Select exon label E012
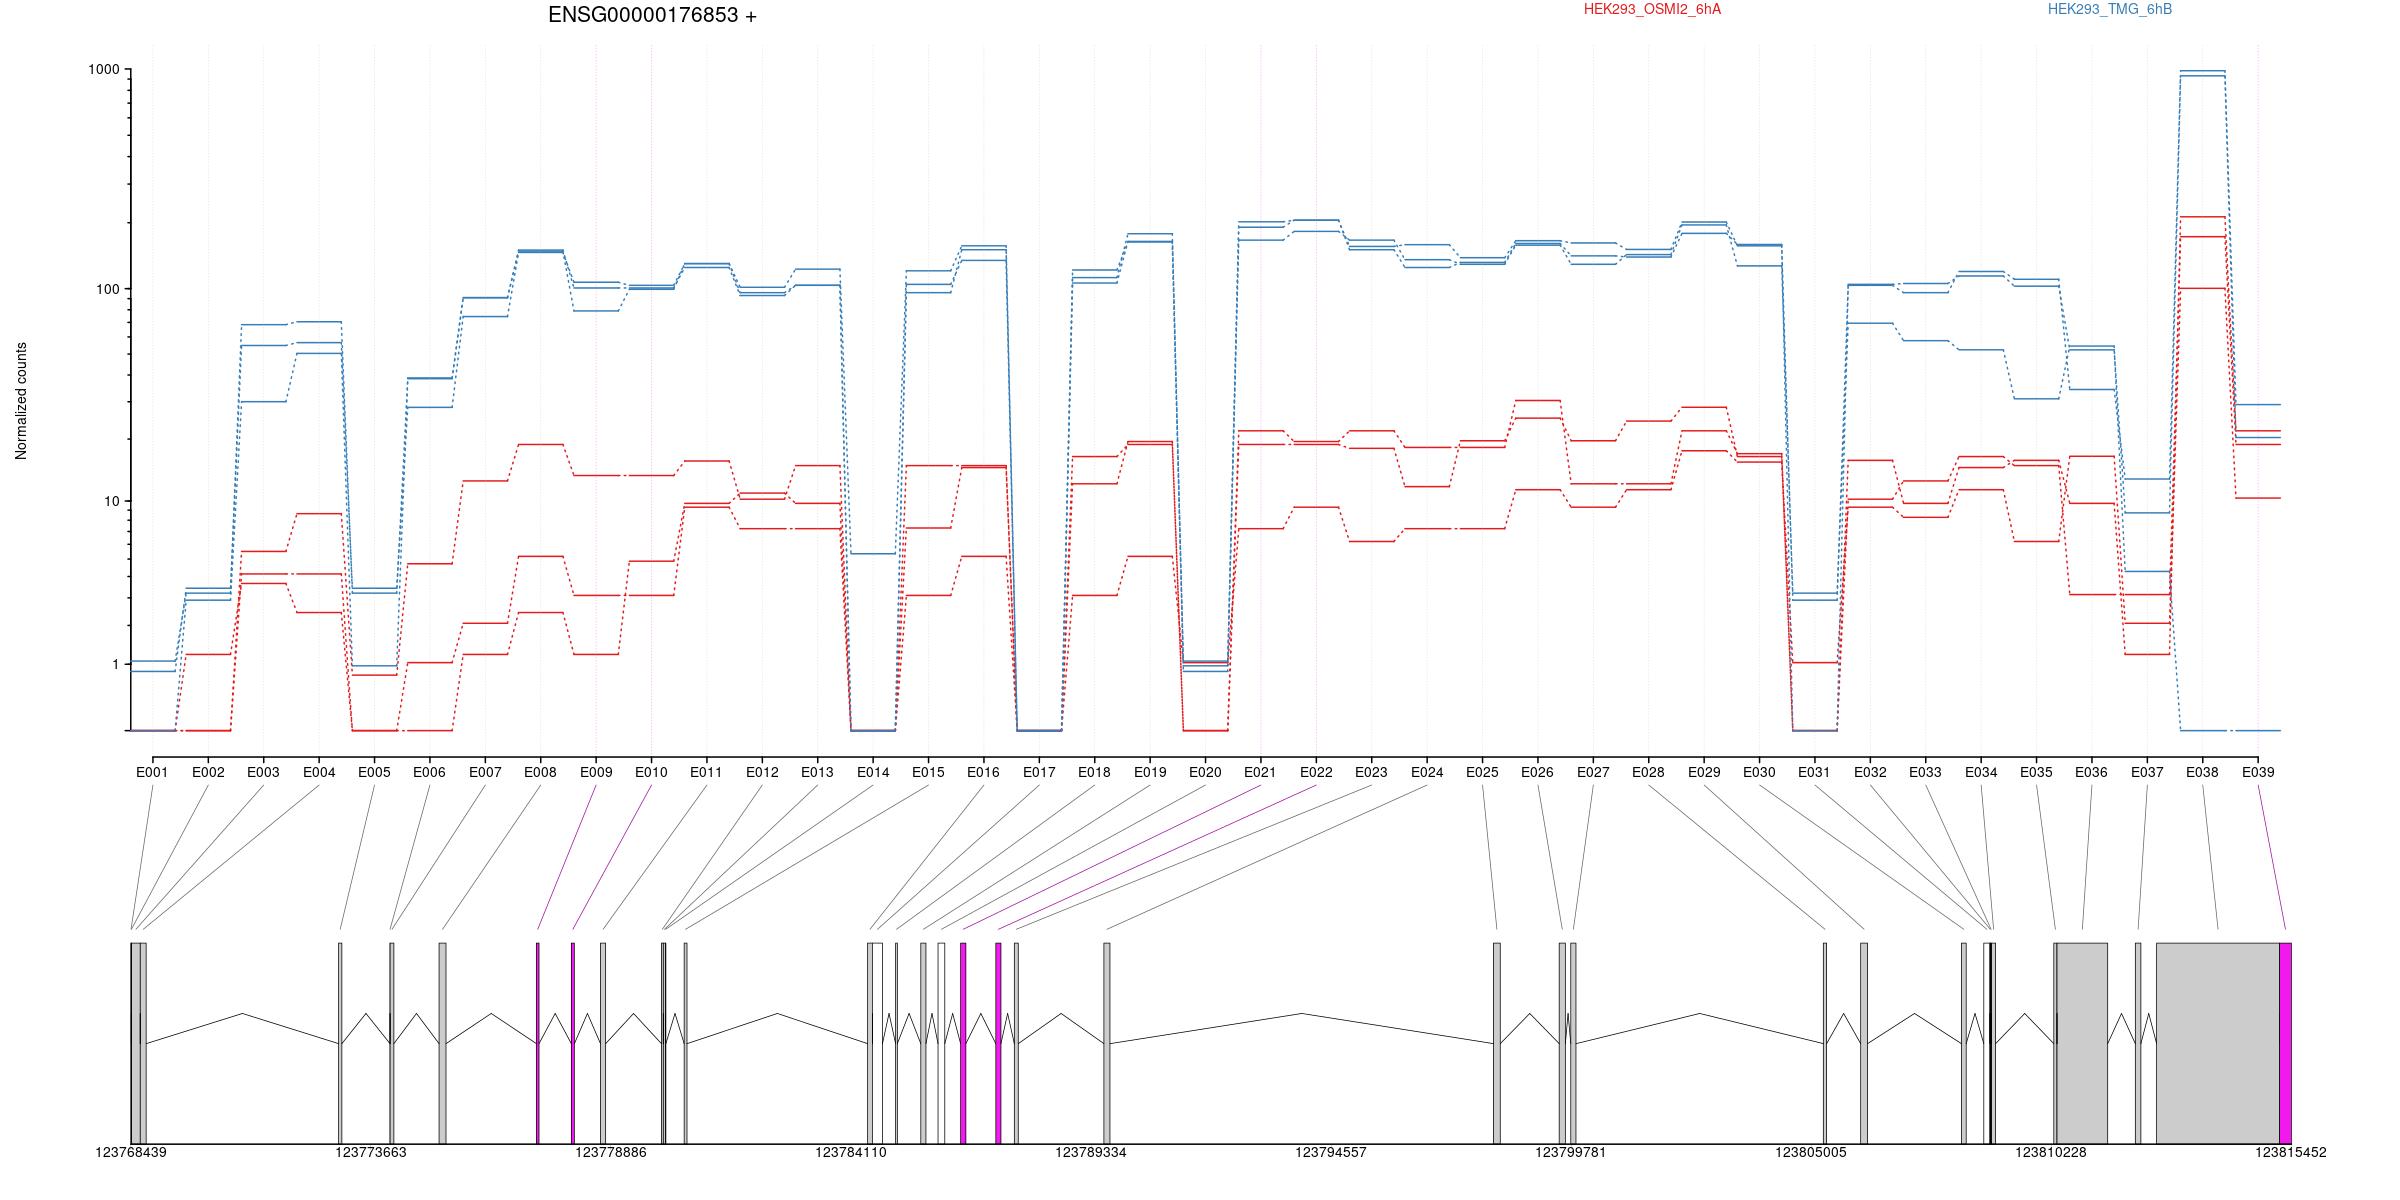This screenshot has width=2400, height=1200. pos(762,772)
